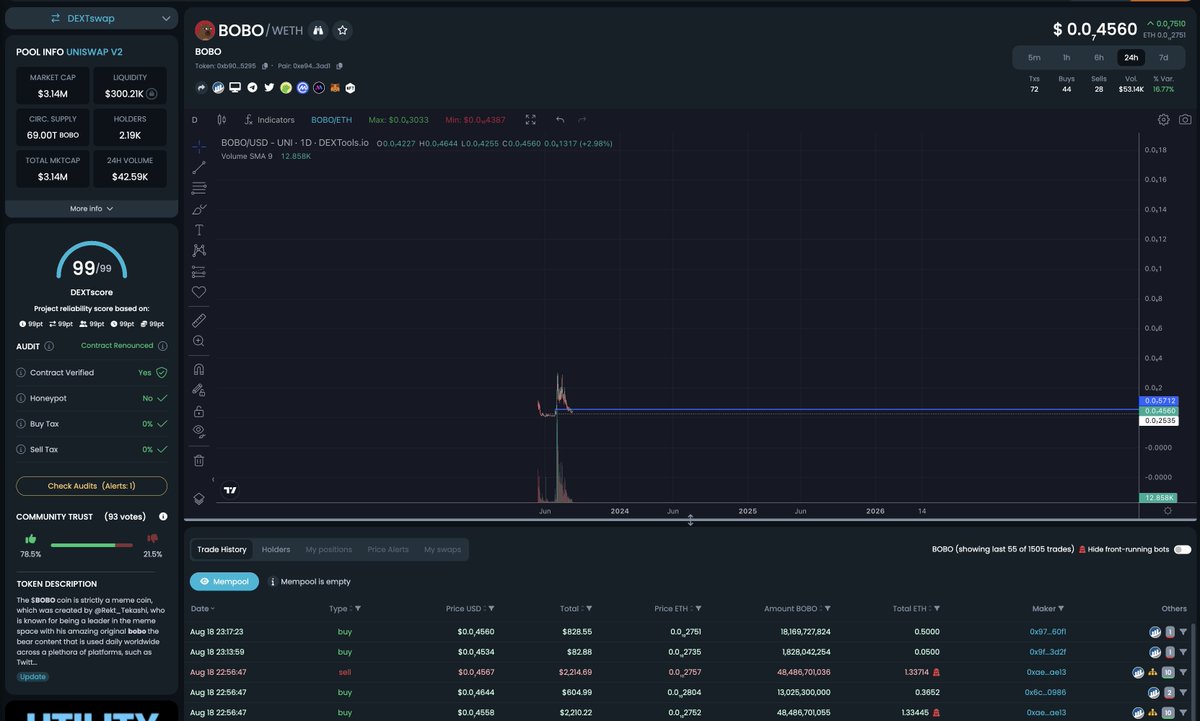Open filter for Maker column
This screenshot has height=721, width=1200.
pos(1062,608)
